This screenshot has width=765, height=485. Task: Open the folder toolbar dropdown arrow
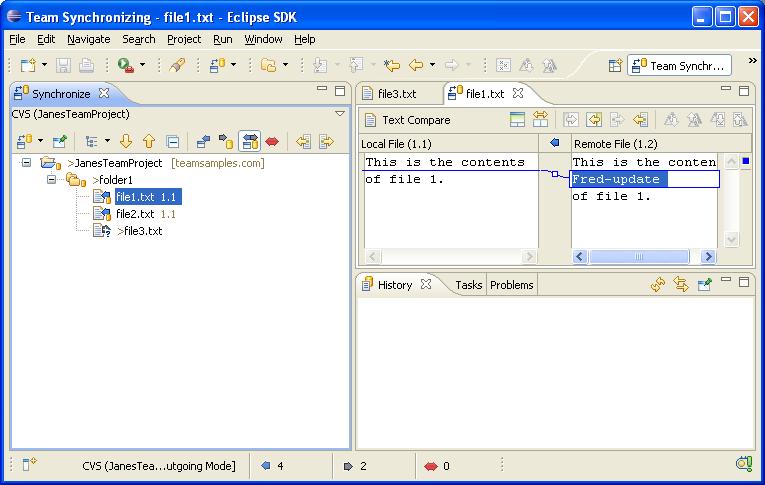(x=285, y=64)
